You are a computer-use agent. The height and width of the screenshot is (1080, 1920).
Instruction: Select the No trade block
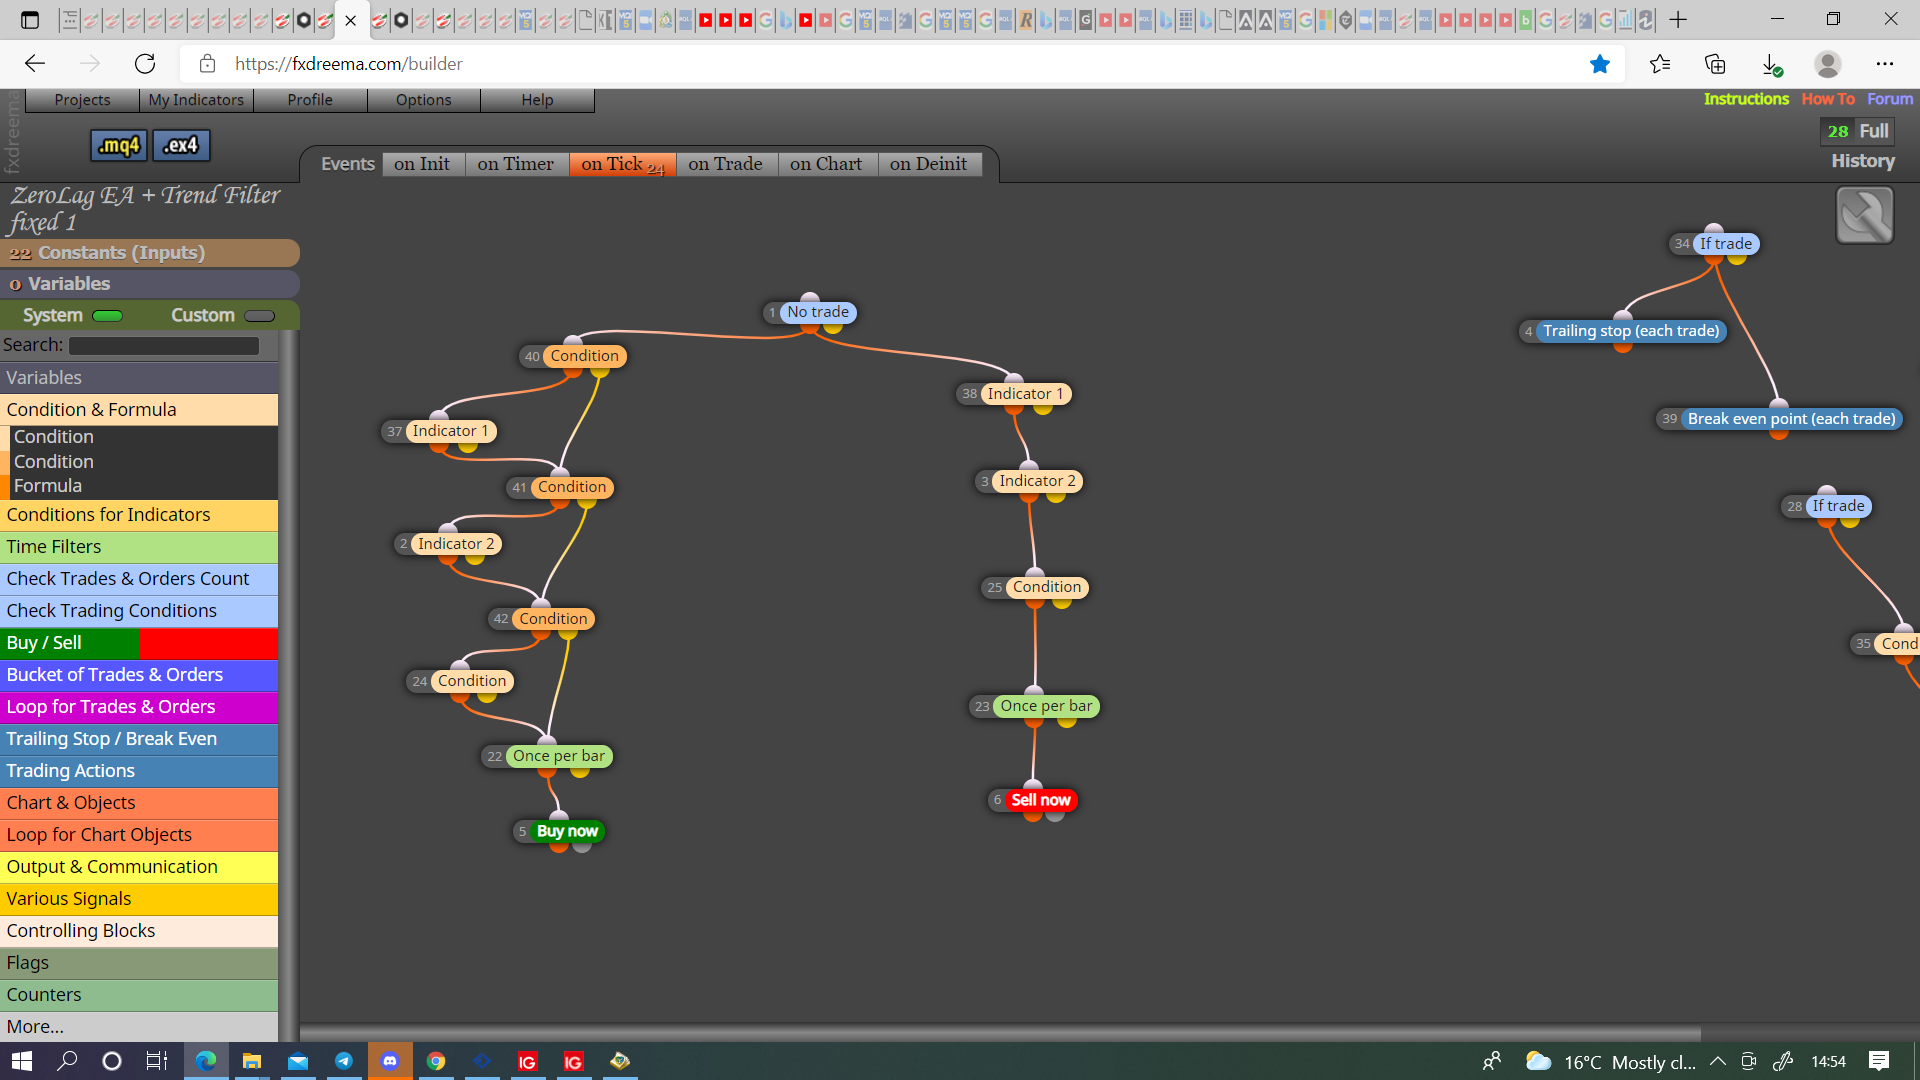tap(818, 312)
